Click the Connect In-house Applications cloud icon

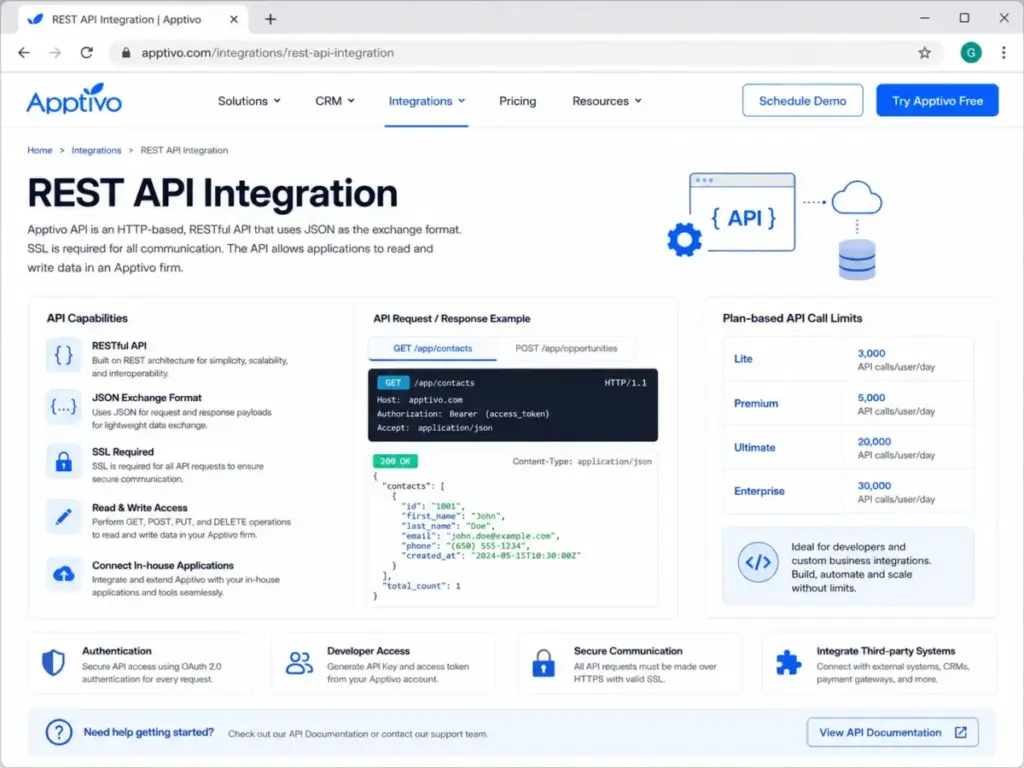[x=63, y=574]
